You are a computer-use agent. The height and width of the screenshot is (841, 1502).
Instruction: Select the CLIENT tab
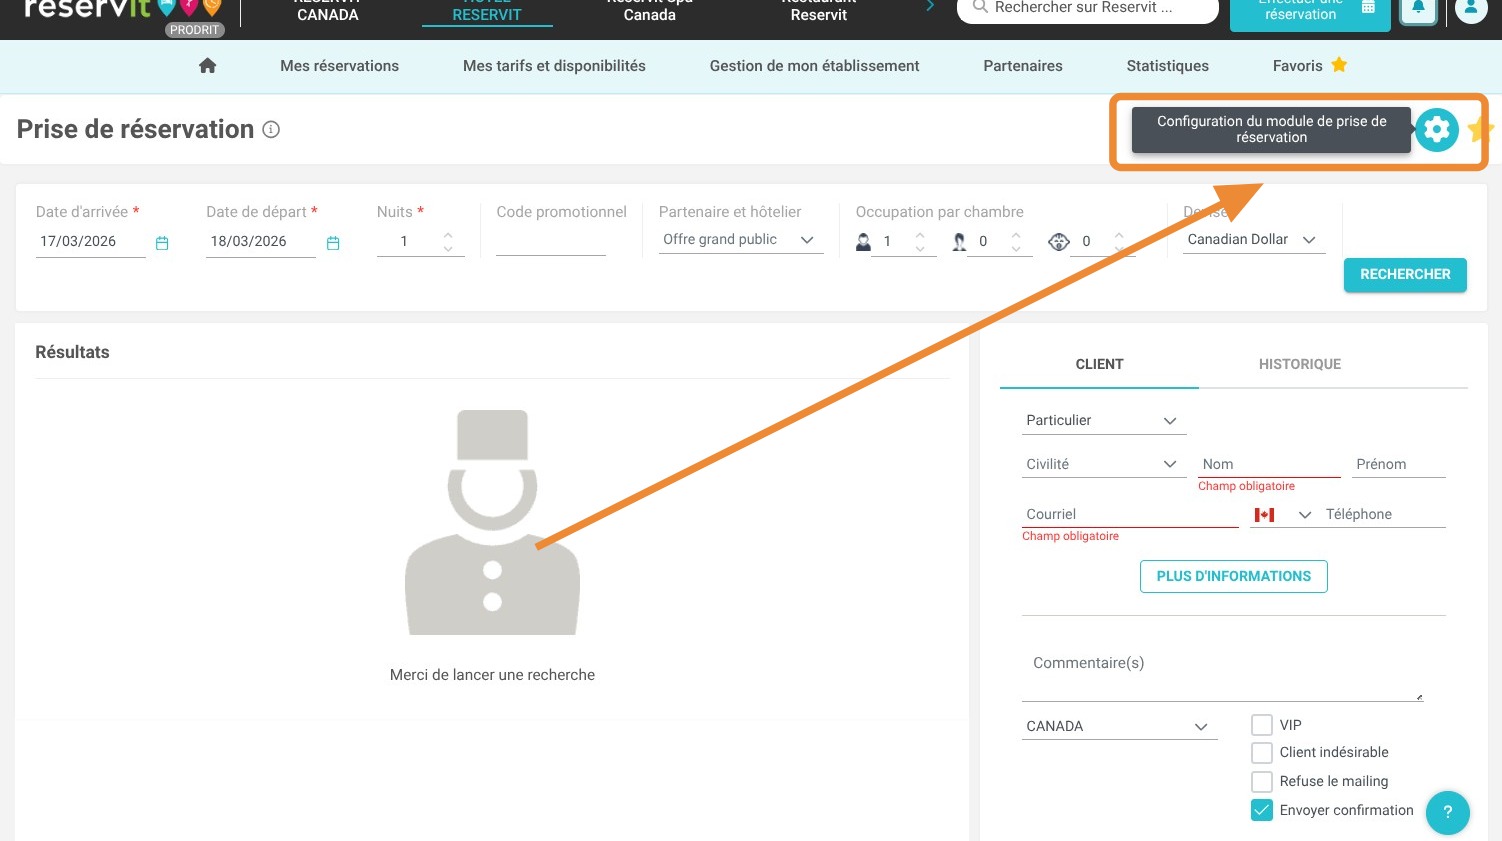[1099, 364]
